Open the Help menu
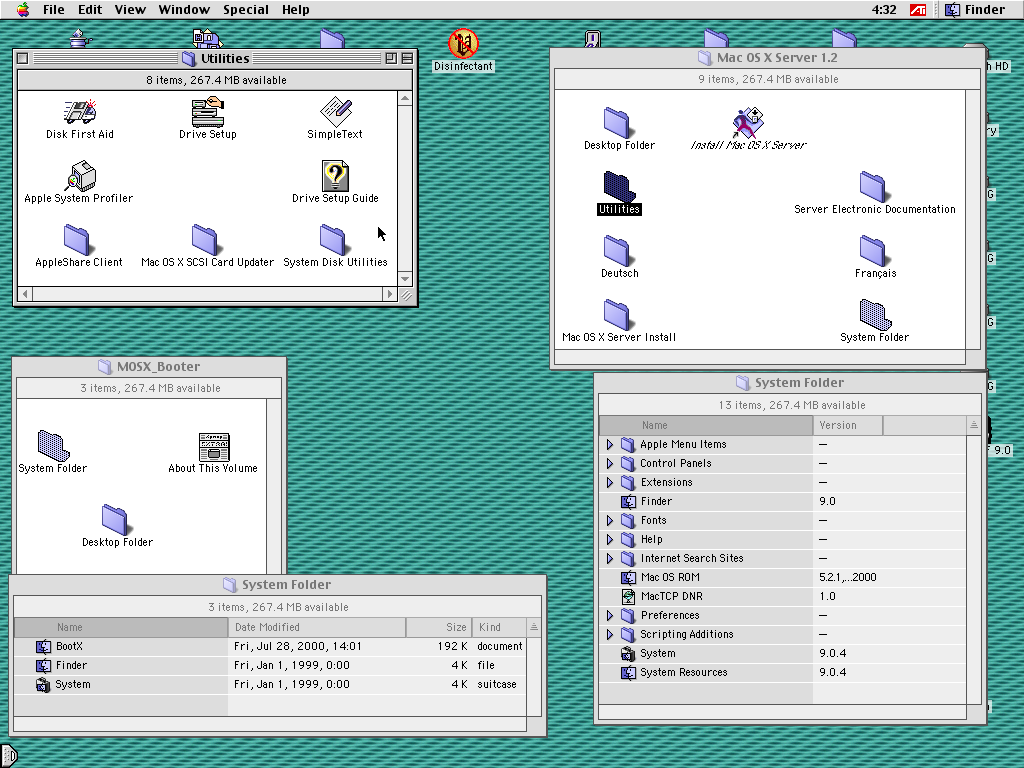Viewport: 1024px width, 768px height. 296,10
